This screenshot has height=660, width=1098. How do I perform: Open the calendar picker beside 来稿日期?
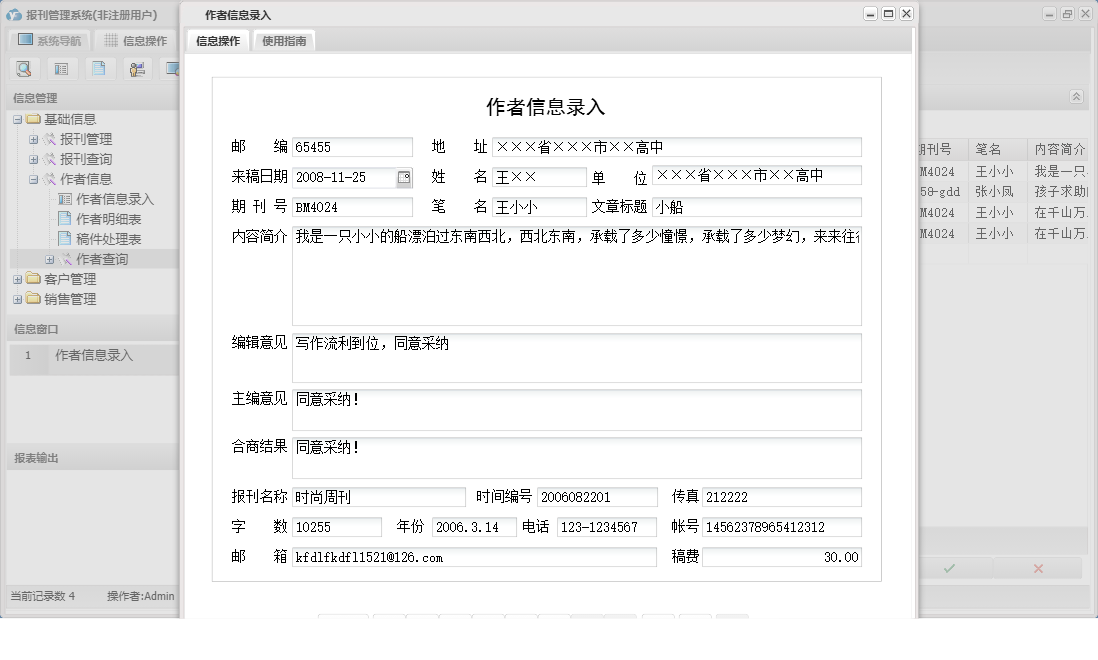click(x=404, y=175)
